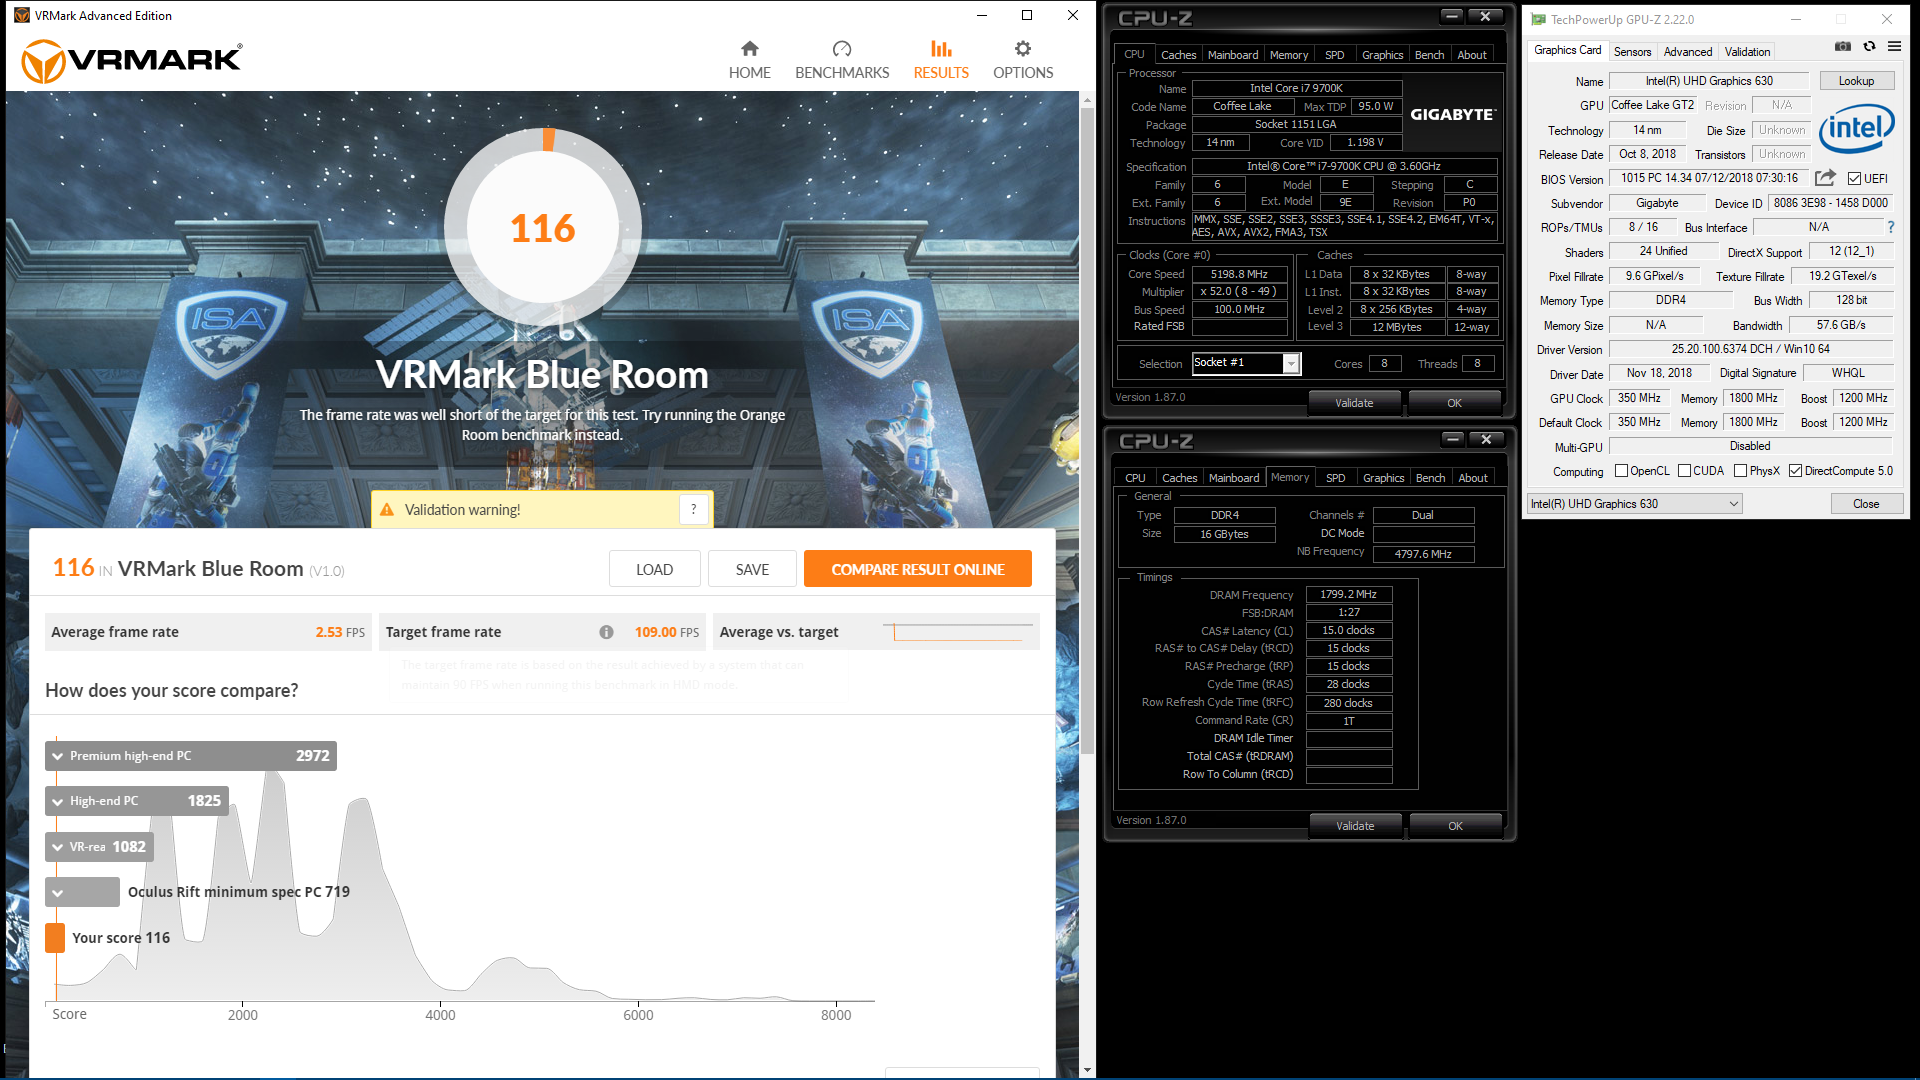Click LOAD result button
The width and height of the screenshot is (1920, 1080).
click(654, 569)
